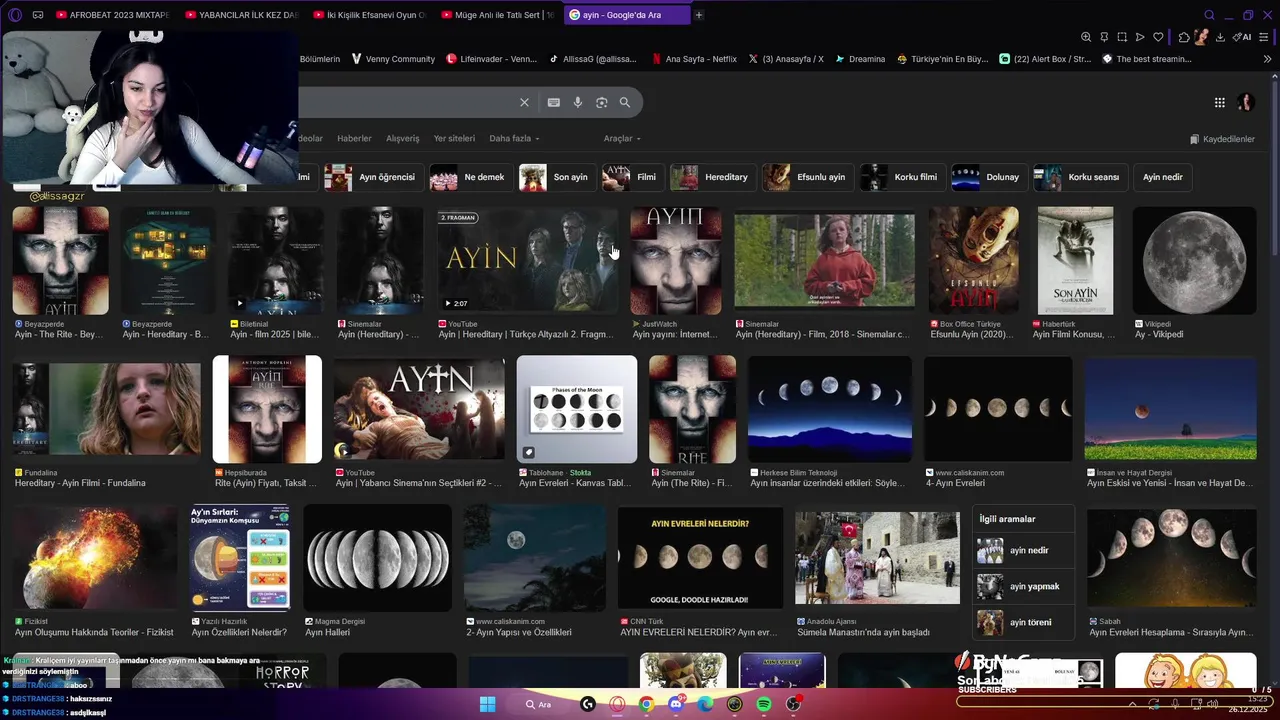Open the downloads icon in browser toolbar

[x=1220, y=37]
